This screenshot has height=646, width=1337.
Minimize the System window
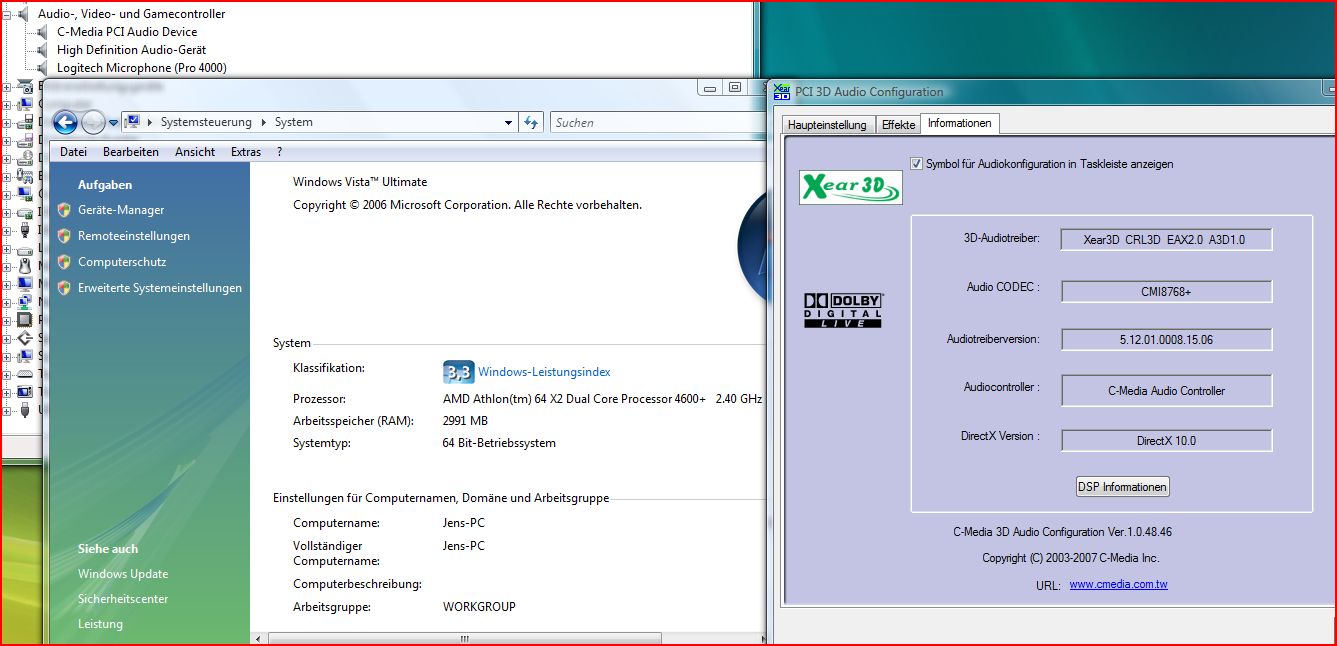click(x=711, y=87)
